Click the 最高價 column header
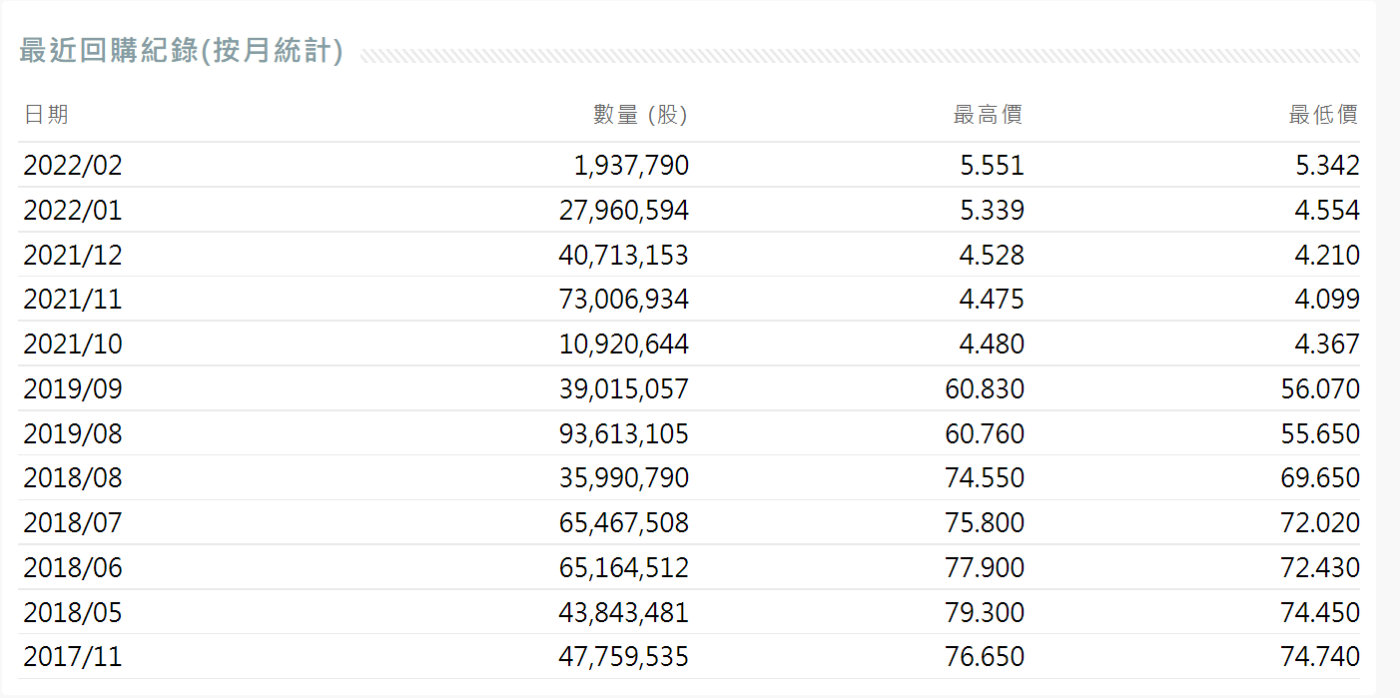 click(x=988, y=115)
